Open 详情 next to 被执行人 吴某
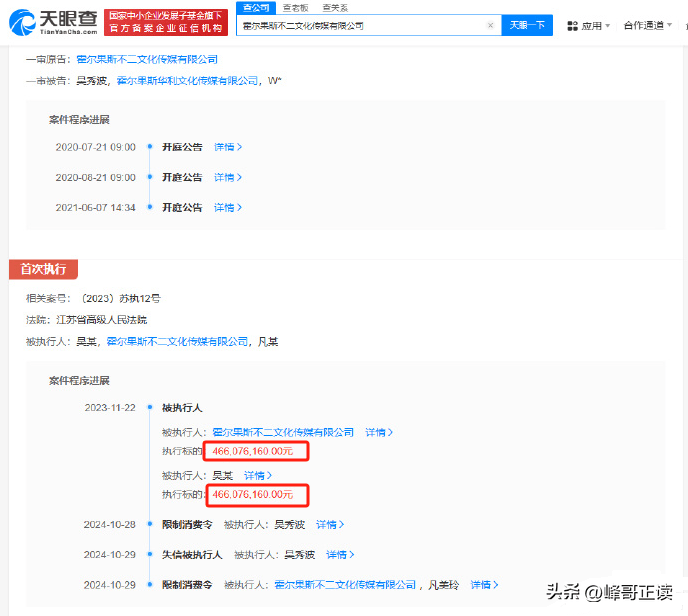 tap(258, 476)
